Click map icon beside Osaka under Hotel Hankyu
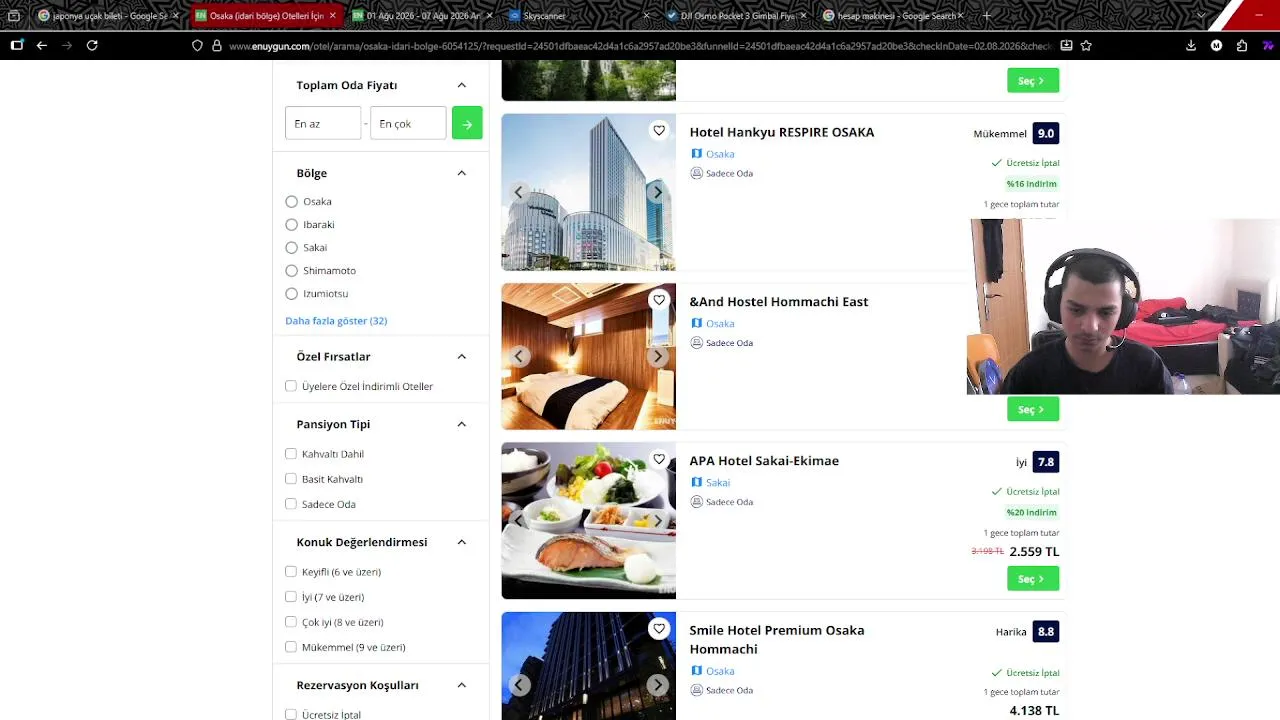This screenshot has width=1280, height=720. pyautogui.click(x=696, y=153)
